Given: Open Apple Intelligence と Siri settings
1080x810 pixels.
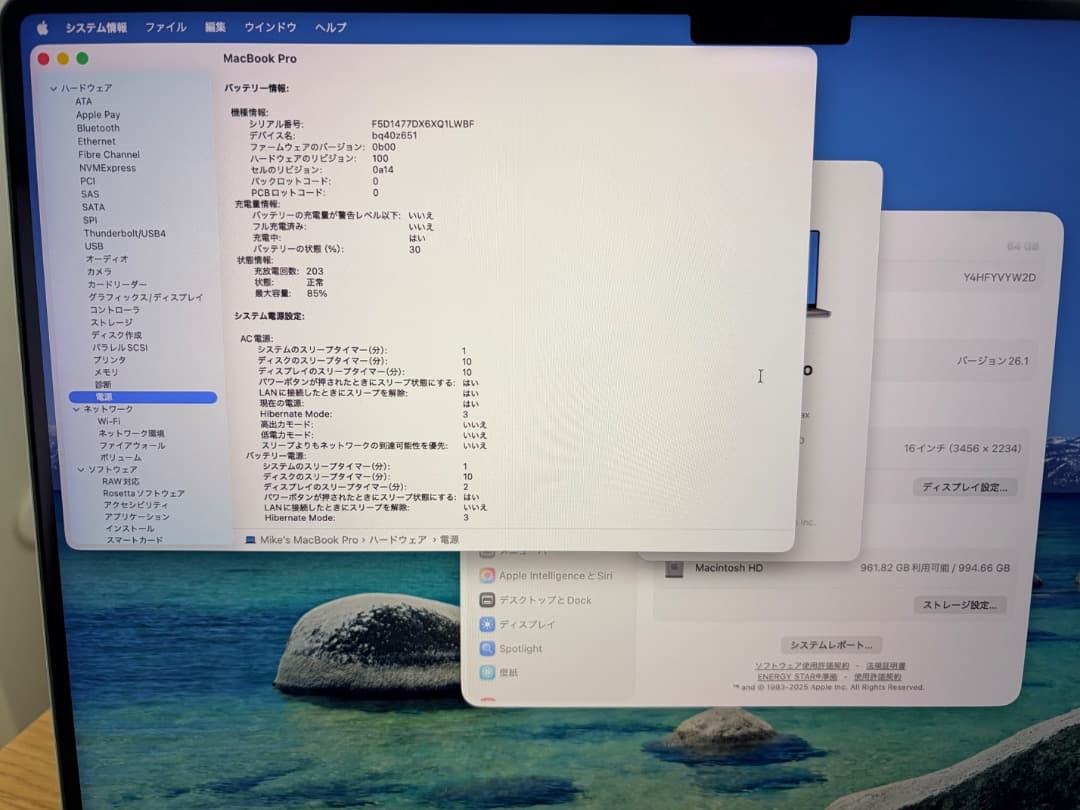Looking at the screenshot, I should tap(546, 575).
